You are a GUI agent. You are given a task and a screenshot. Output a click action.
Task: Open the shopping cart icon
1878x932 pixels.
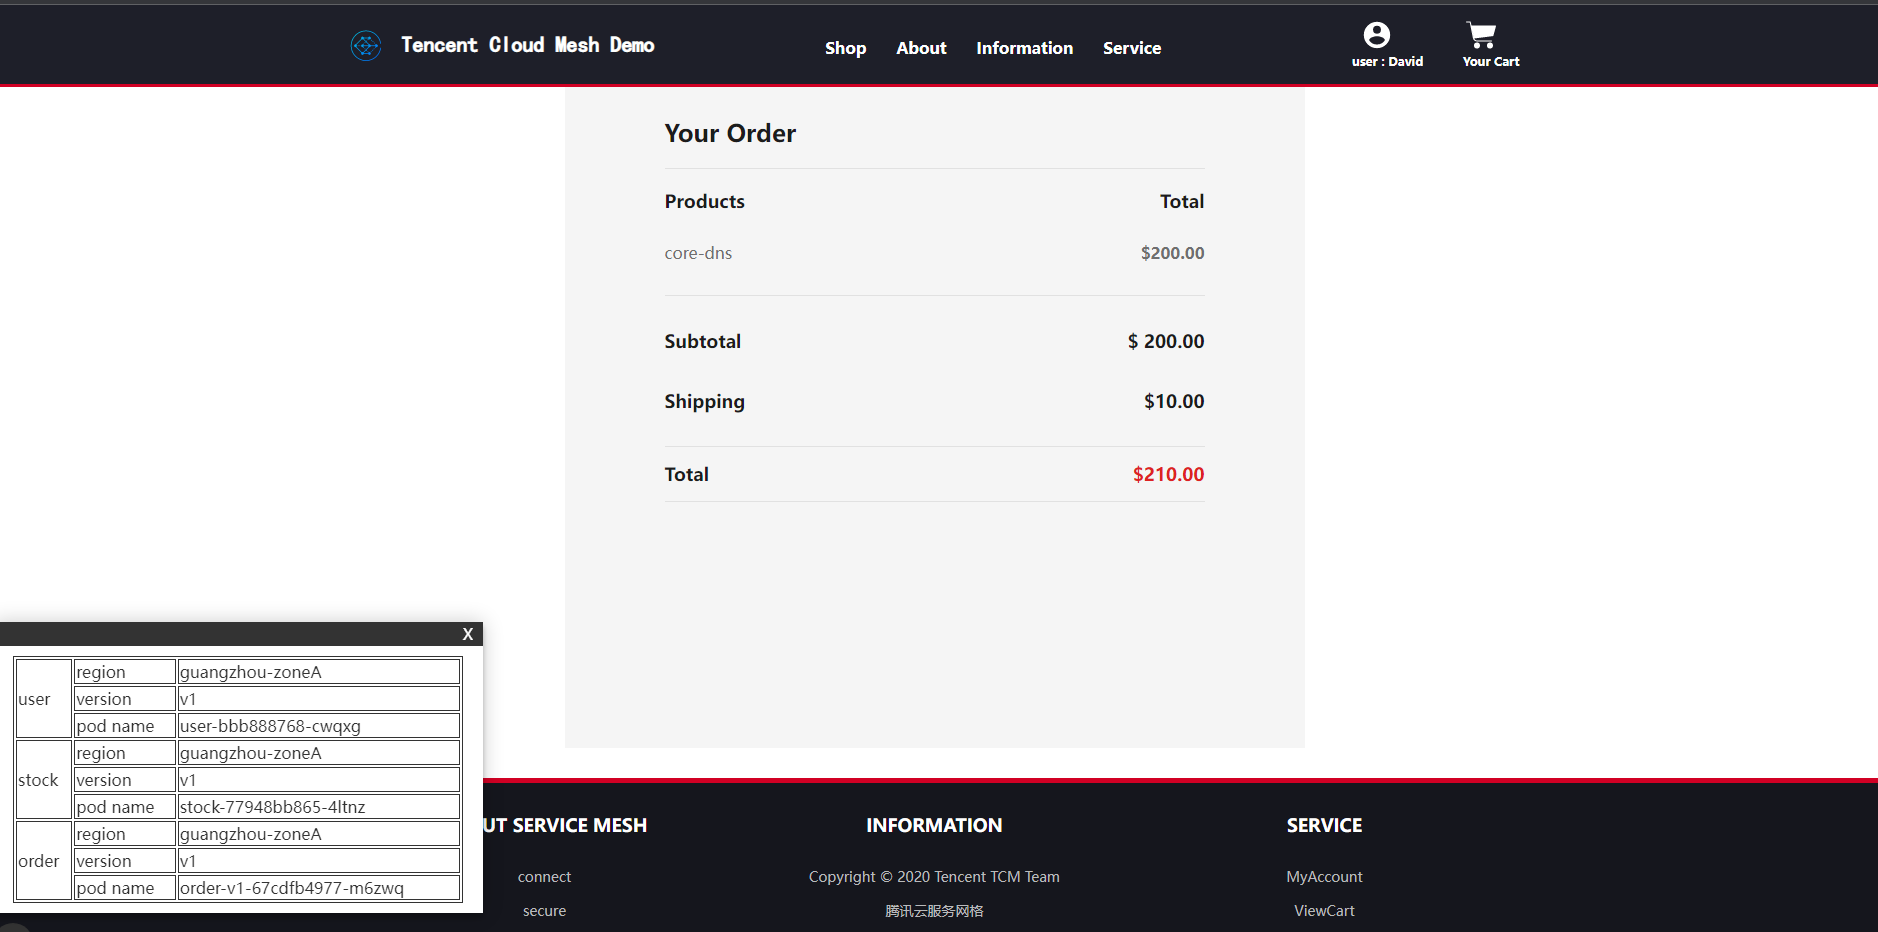pos(1481,35)
